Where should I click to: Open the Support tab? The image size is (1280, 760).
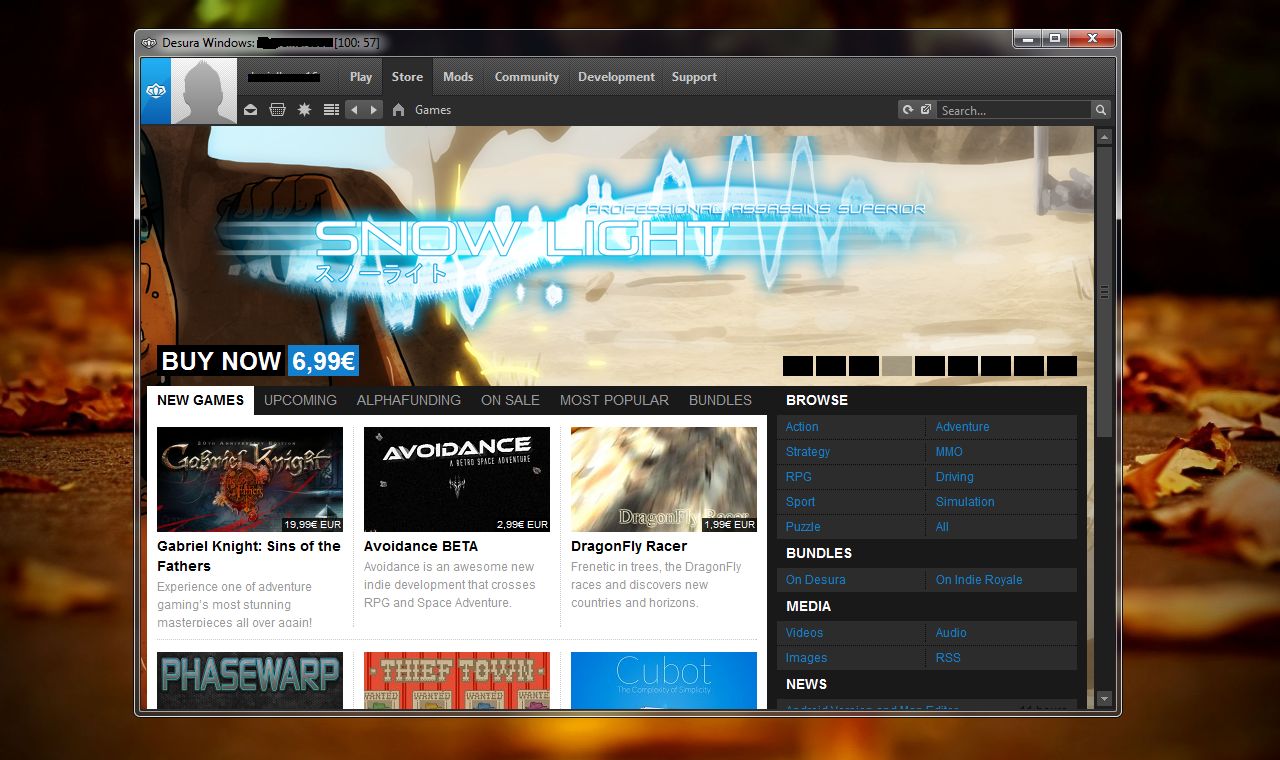click(x=694, y=77)
